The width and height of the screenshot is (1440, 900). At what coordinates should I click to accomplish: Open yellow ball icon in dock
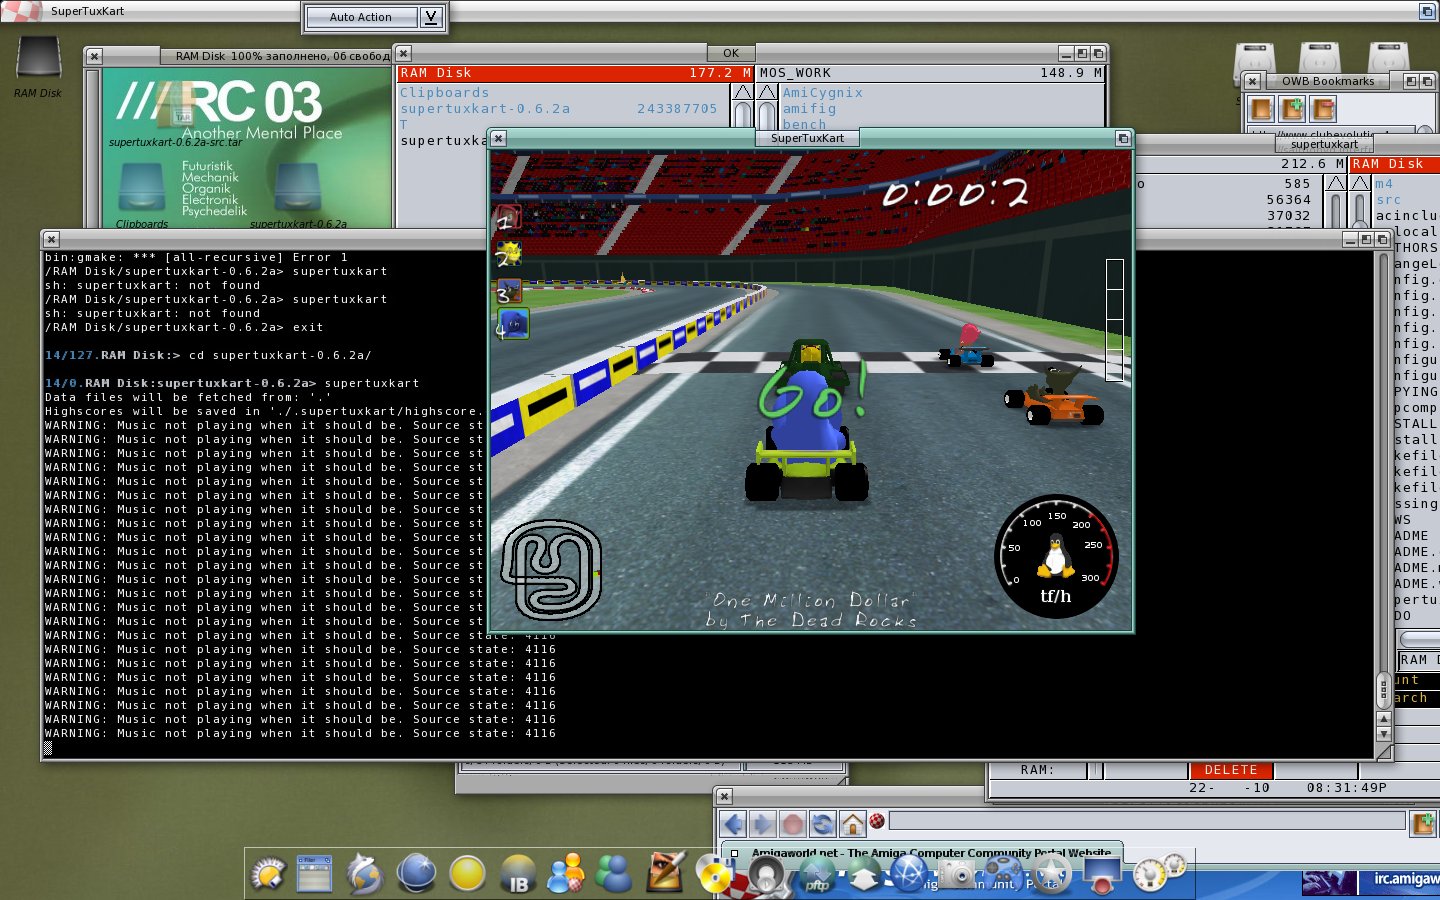(x=467, y=874)
